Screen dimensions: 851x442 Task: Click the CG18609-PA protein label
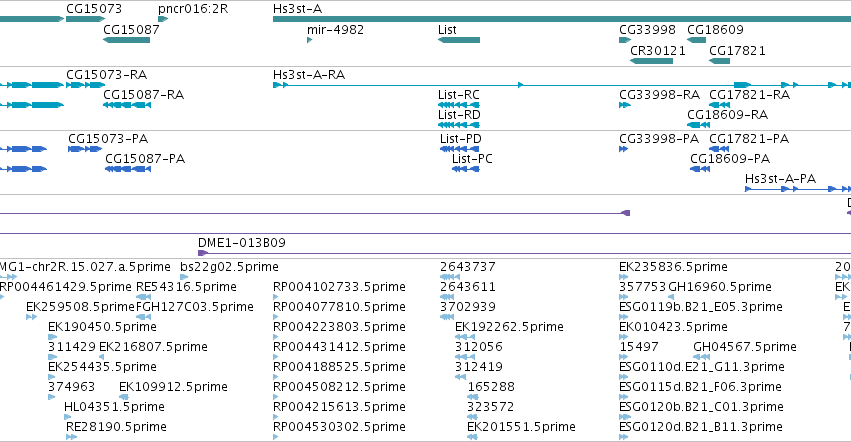(x=730, y=159)
